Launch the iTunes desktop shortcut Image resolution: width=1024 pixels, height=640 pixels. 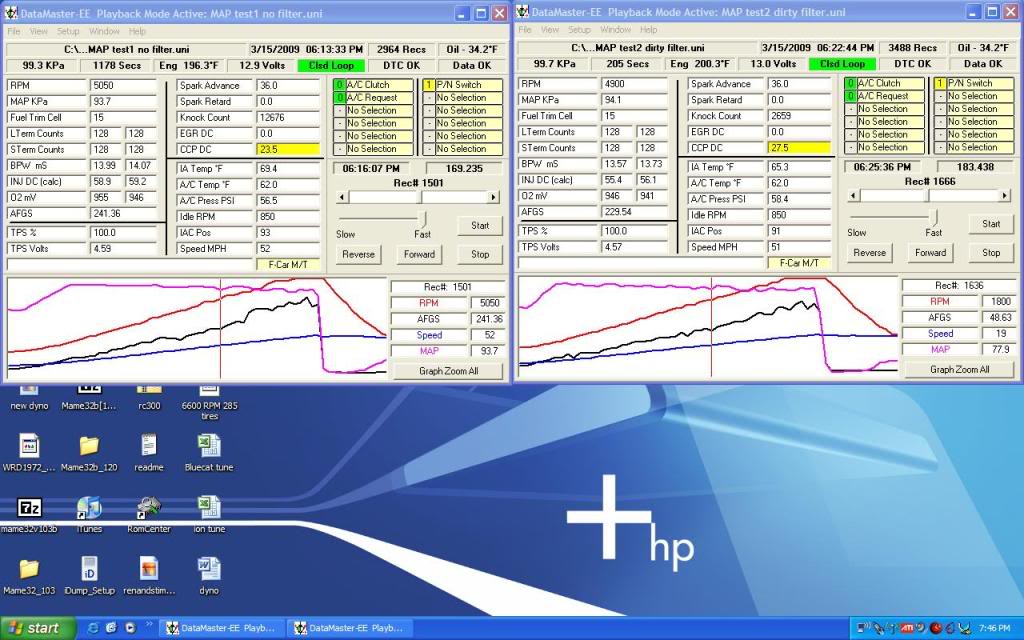pos(89,507)
